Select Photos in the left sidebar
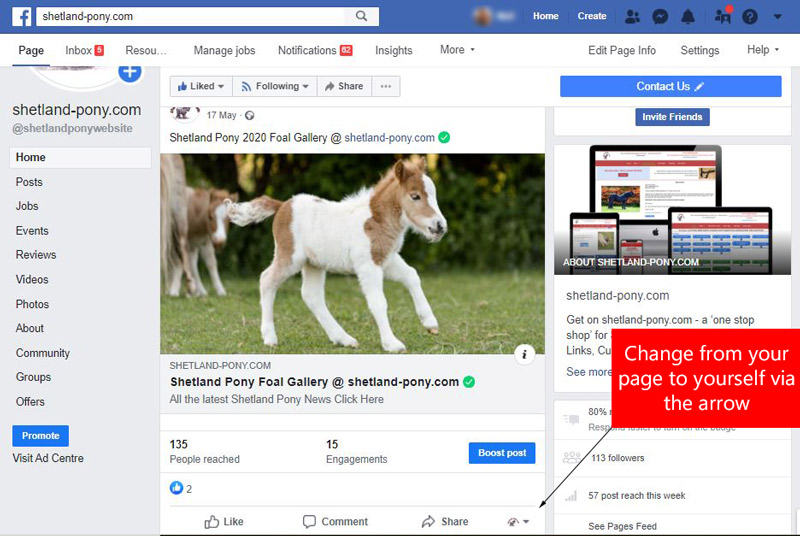 coord(32,304)
